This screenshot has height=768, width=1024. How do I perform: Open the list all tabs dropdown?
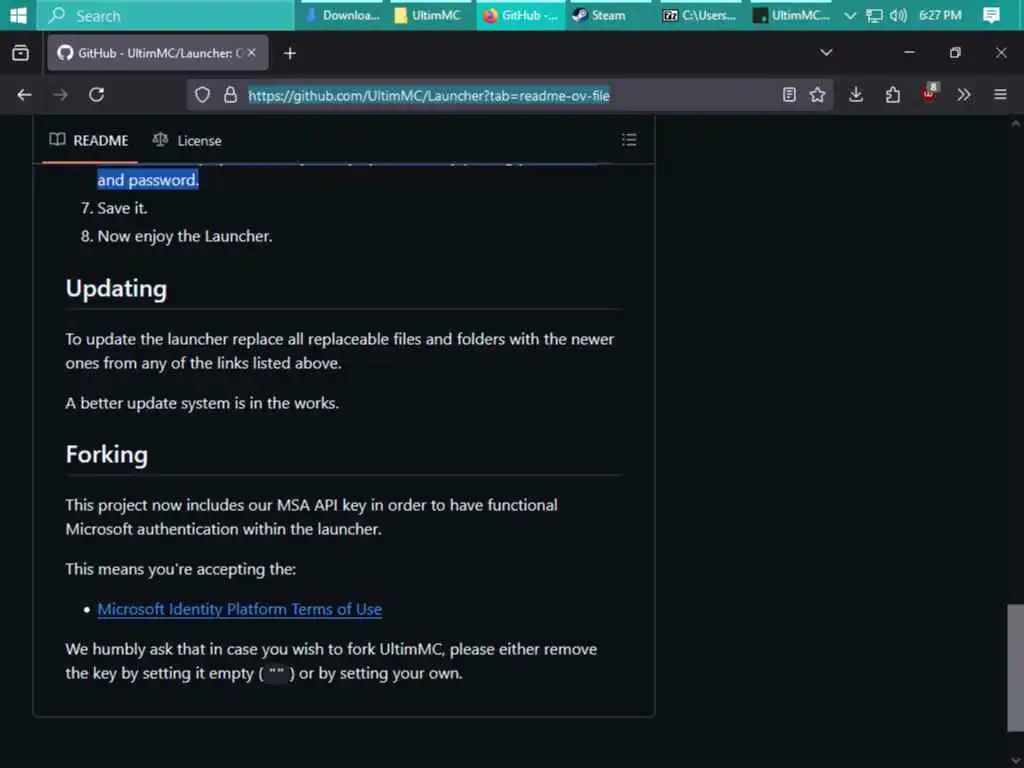826,53
